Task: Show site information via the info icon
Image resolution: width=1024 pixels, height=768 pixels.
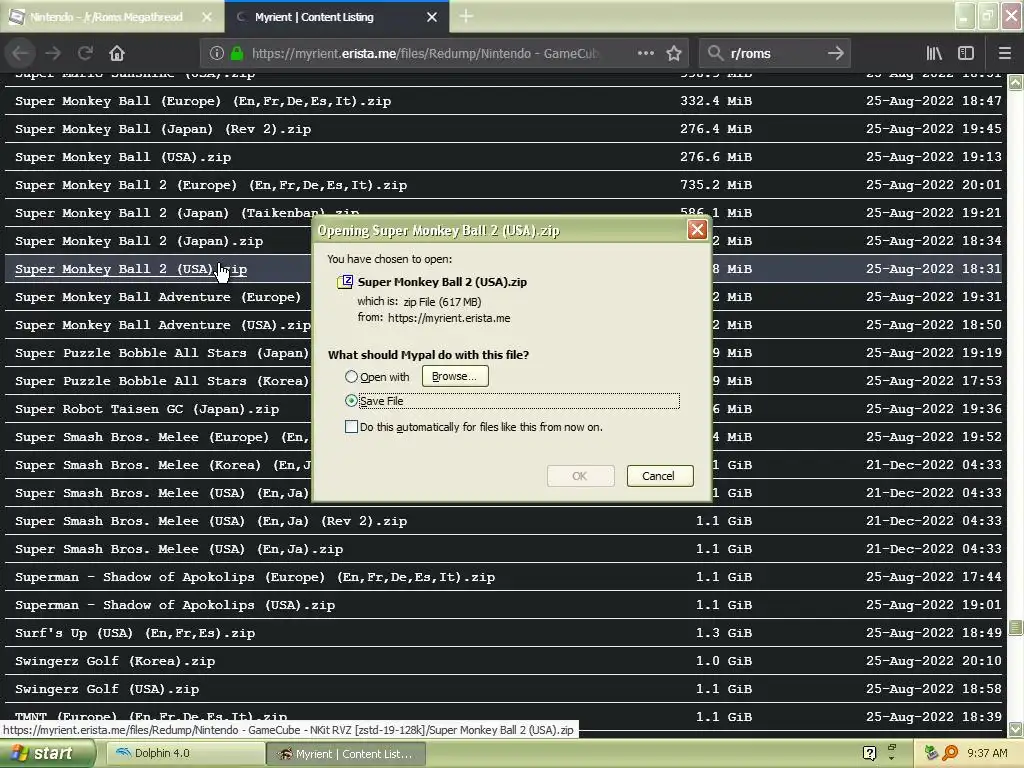Action: [x=216, y=53]
